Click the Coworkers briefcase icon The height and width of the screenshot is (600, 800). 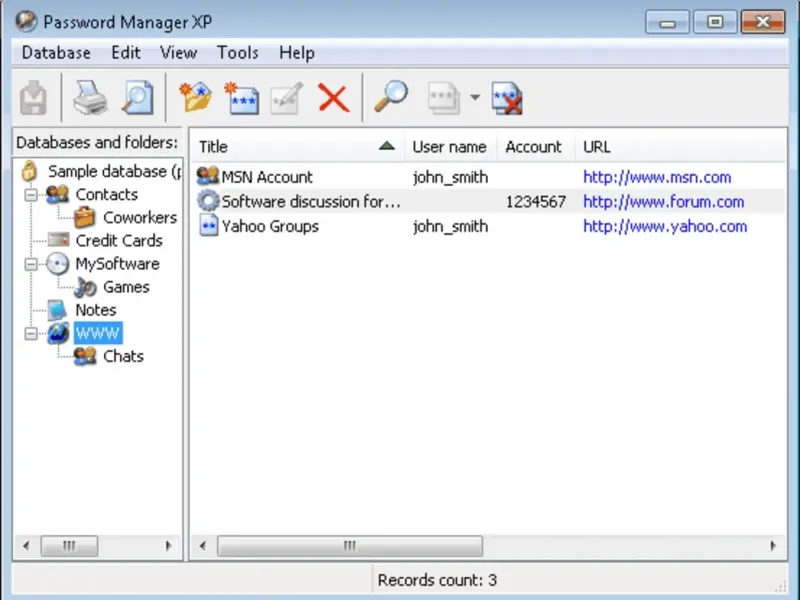point(85,217)
